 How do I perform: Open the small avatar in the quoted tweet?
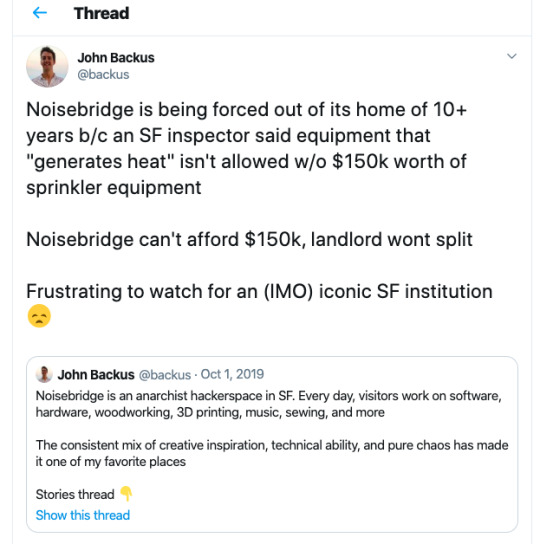pyautogui.click(x=44, y=375)
